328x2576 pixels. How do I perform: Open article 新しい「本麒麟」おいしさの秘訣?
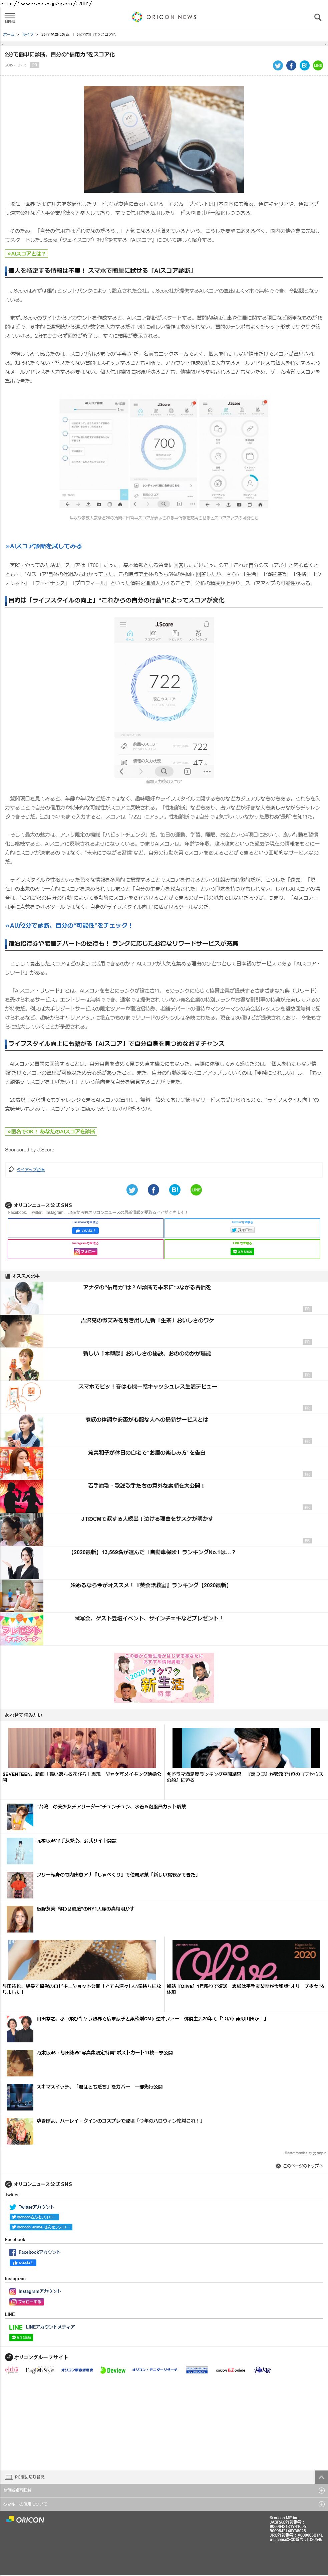(147, 1353)
